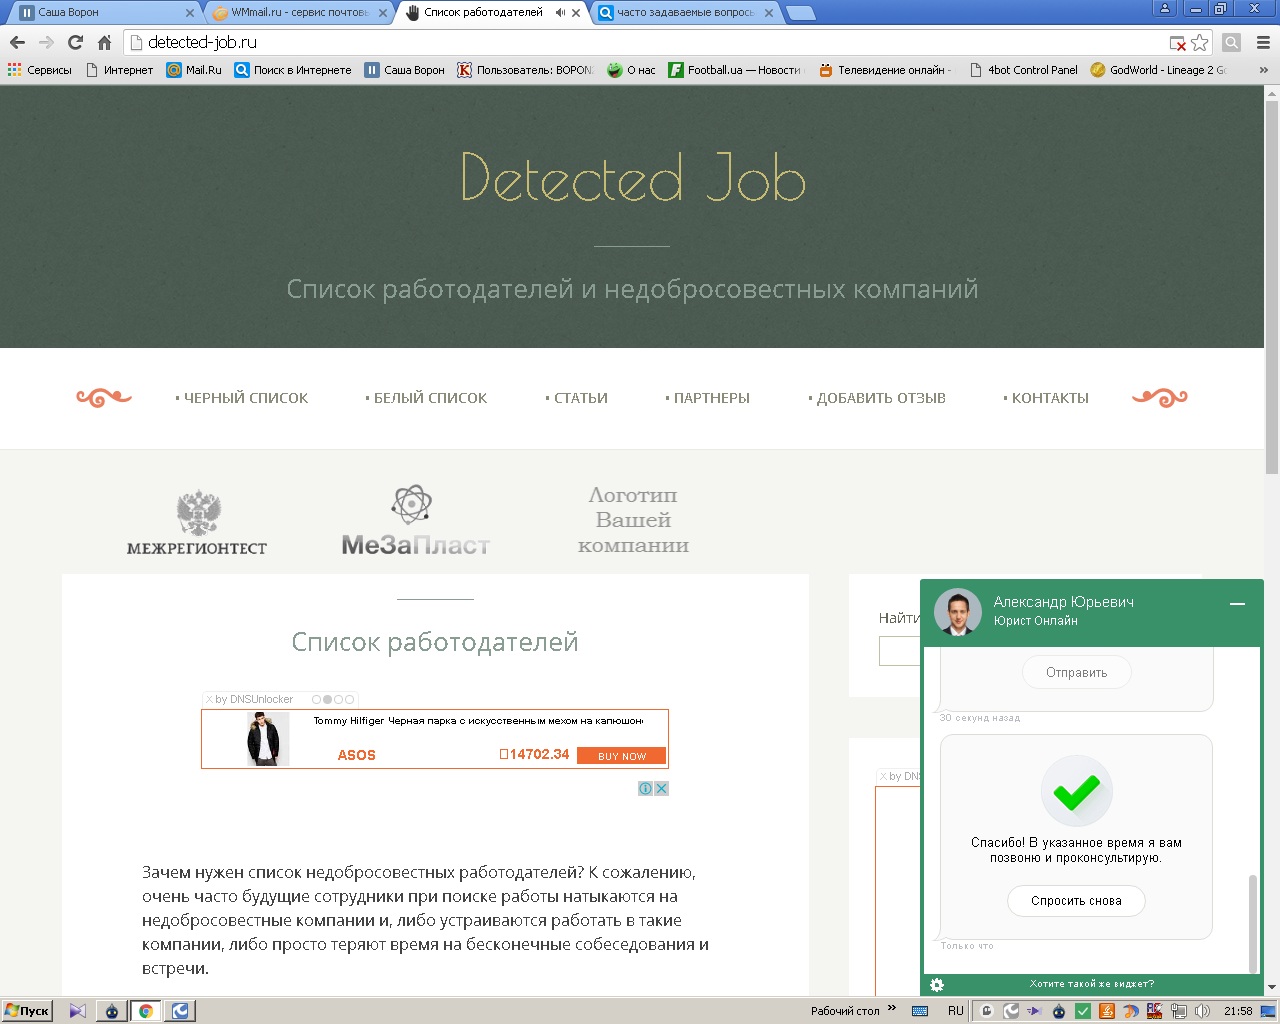Close the ad with the blue X icon
Image resolution: width=1280 pixels, height=1024 pixels.
(661, 789)
